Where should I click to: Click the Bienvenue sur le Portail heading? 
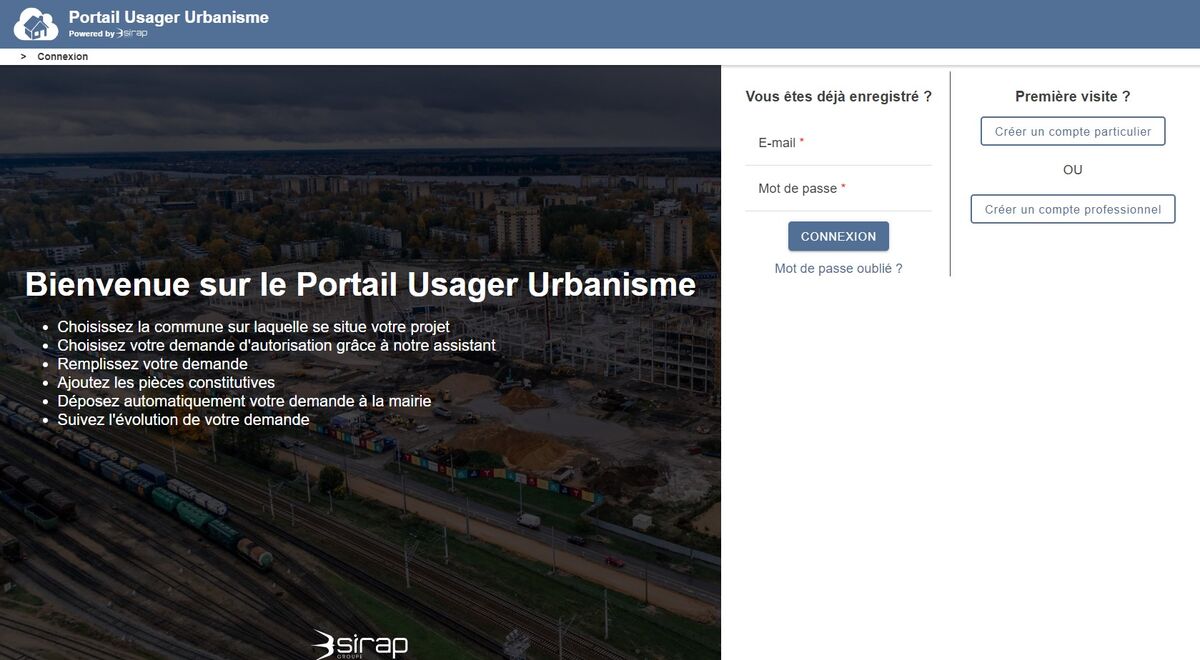[x=360, y=284]
